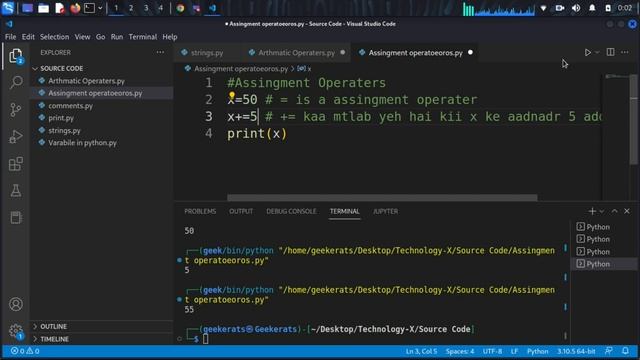Switch to the DEBUG CONSOLE tab
640x360 pixels.
(x=291, y=211)
